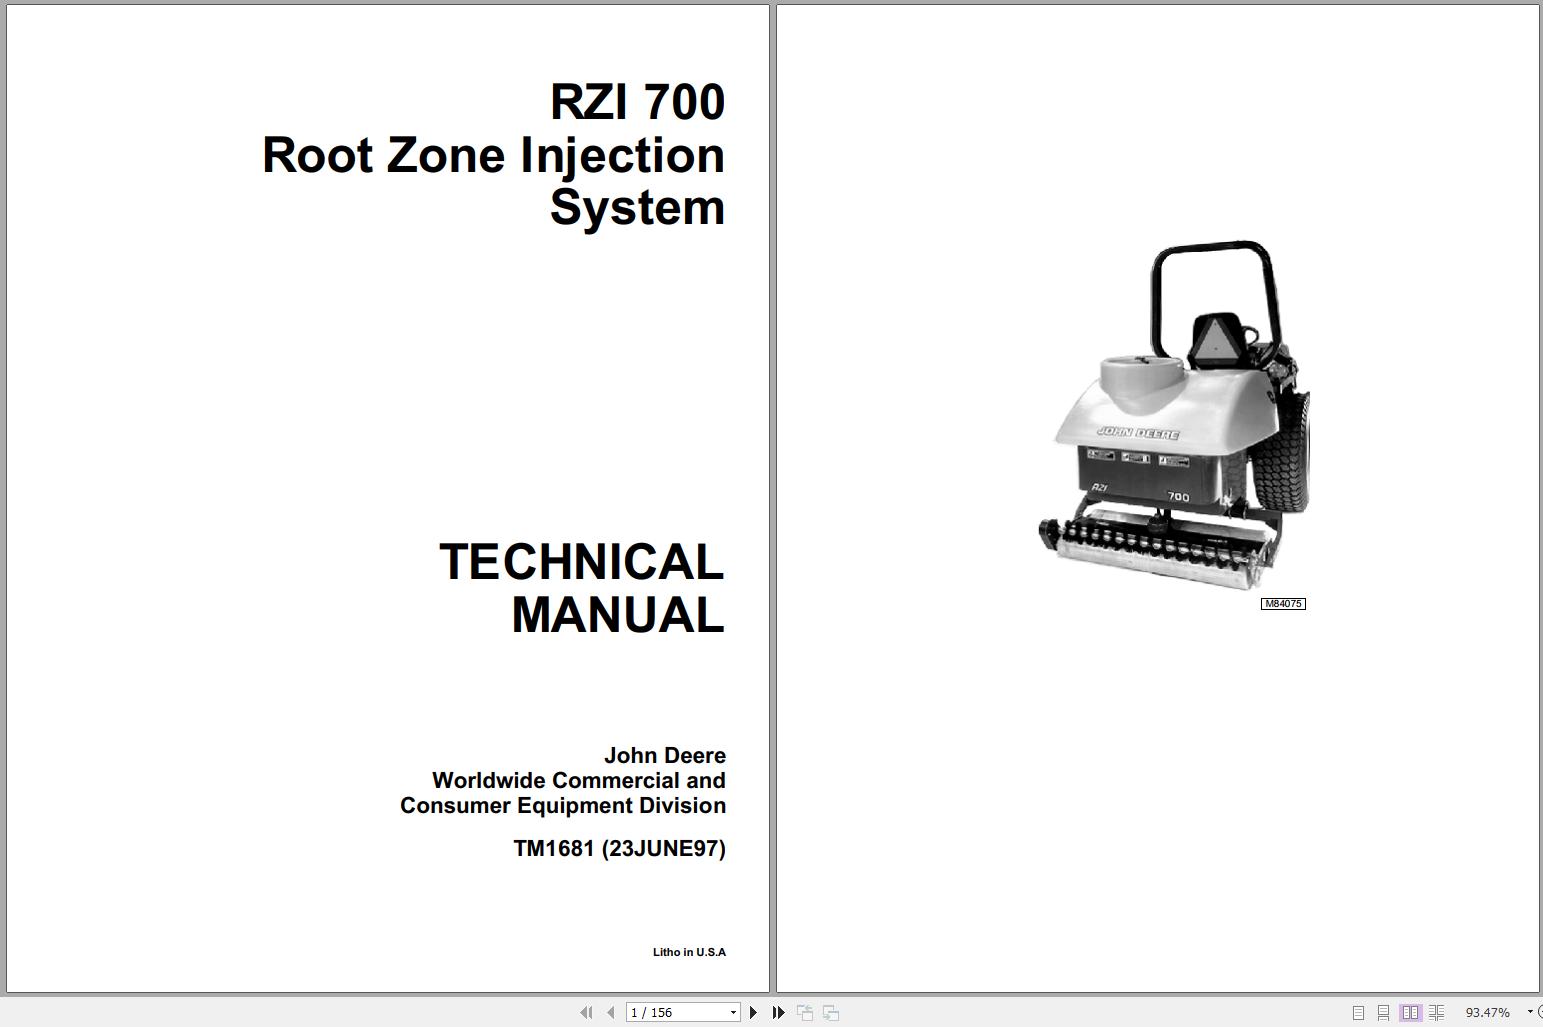The height and width of the screenshot is (1027, 1543).
Task: Go to the previous page arrow
Action: pyautogui.click(x=611, y=1012)
